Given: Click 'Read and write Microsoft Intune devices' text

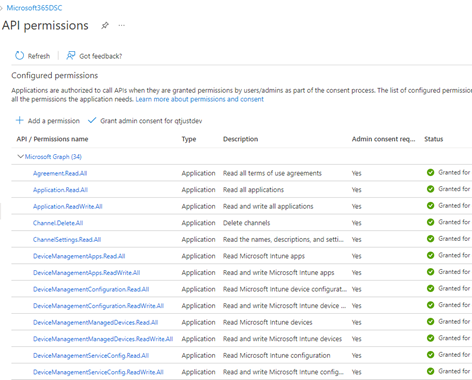Looking at the screenshot, I should tap(282, 339).
